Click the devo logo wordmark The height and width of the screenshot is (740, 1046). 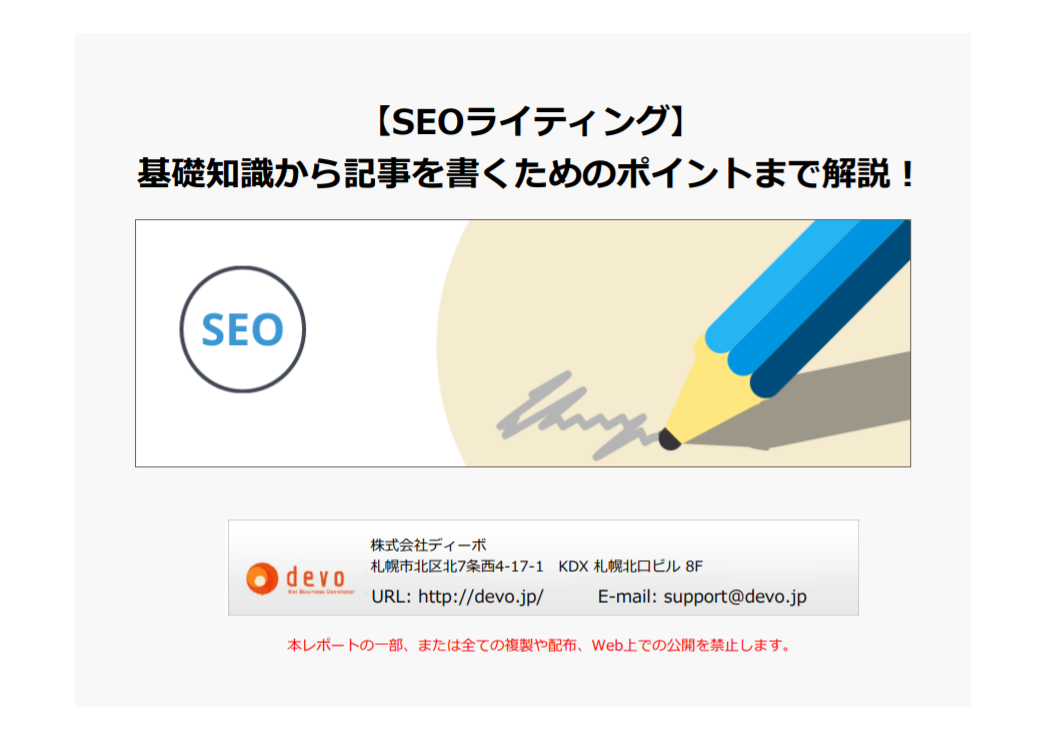point(316,577)
